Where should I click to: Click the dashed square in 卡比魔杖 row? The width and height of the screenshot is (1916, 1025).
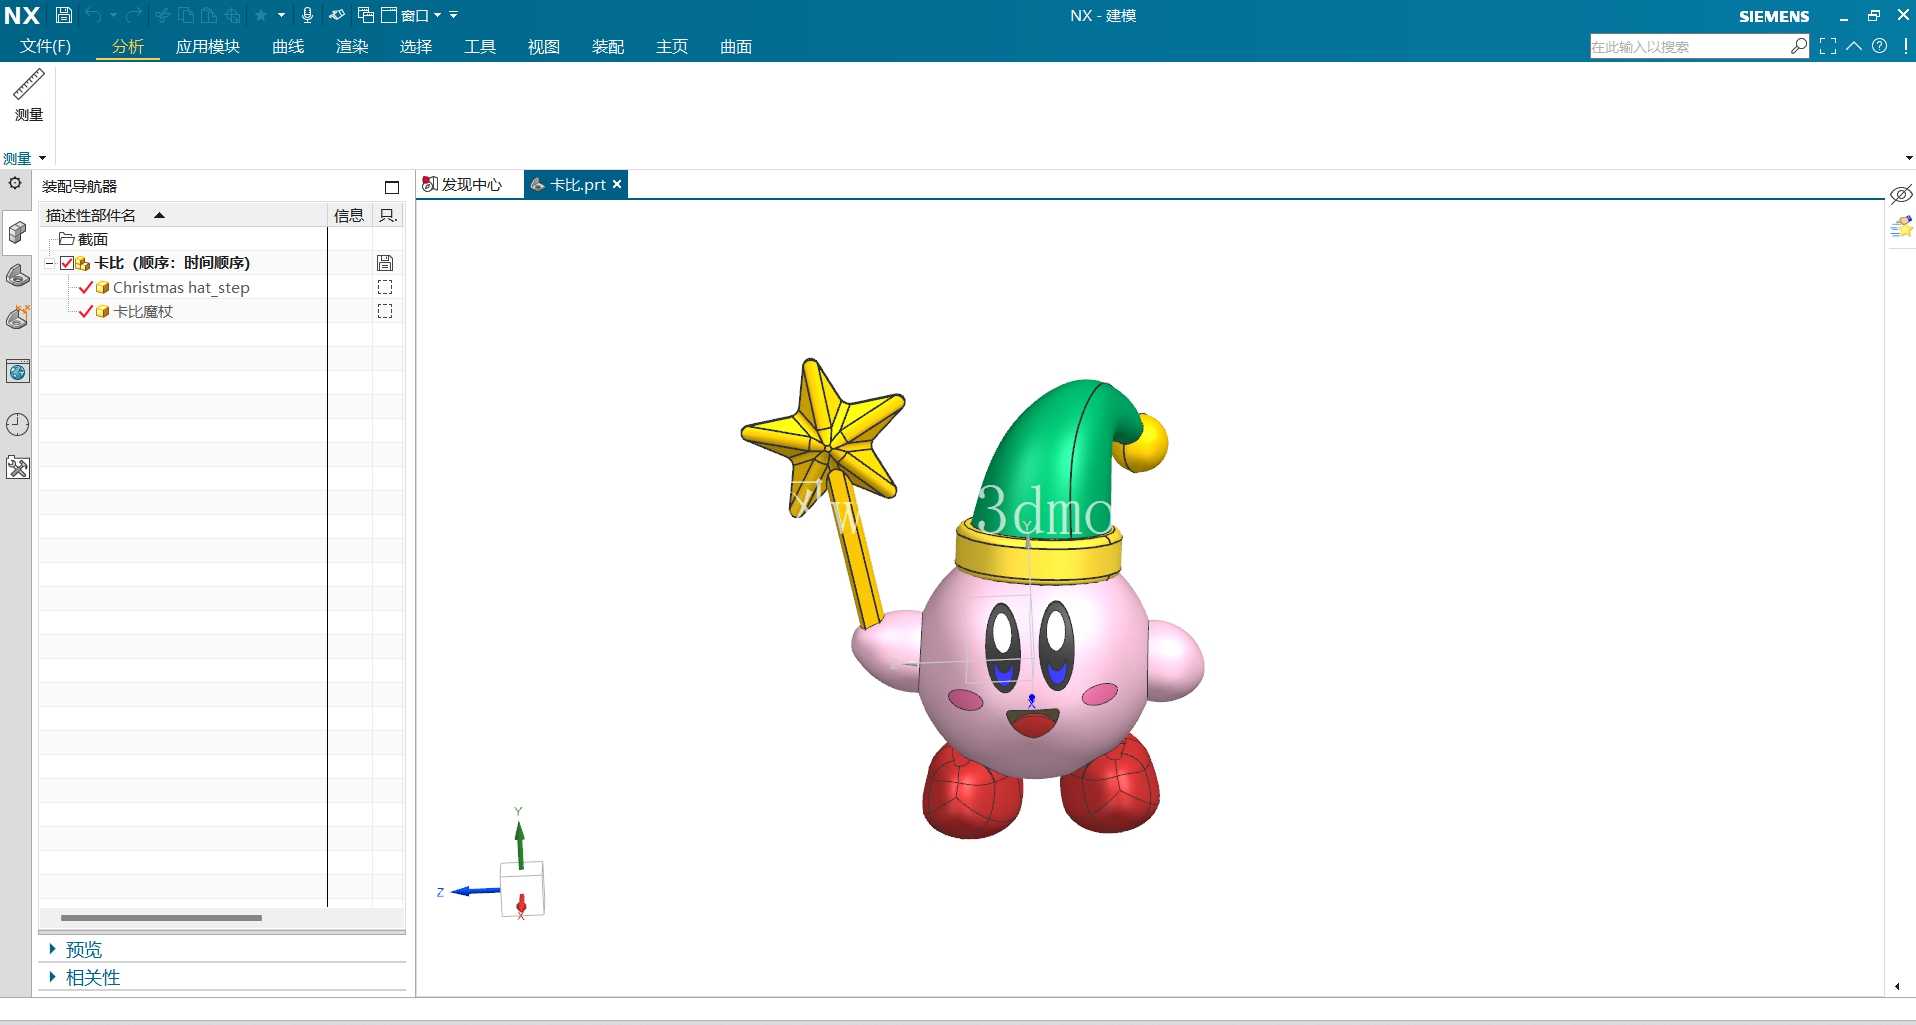click(385, 311)
